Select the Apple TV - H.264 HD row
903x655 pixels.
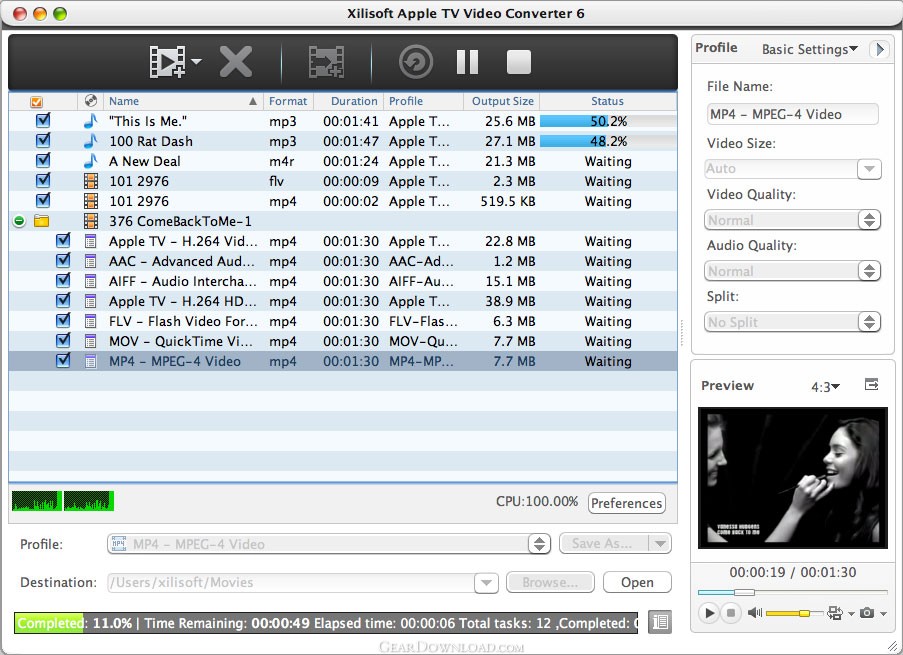pyautogui.click(x=343, y=301)
